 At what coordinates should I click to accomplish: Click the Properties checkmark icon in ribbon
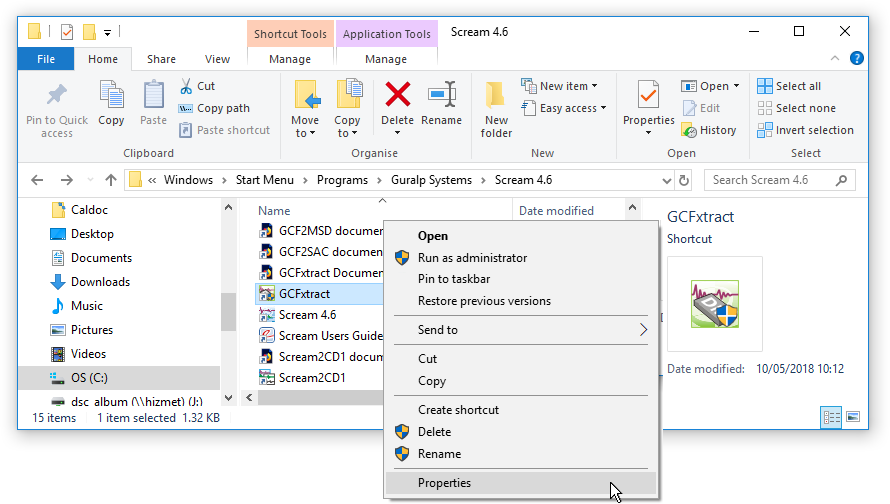click(x=648, y=94)
